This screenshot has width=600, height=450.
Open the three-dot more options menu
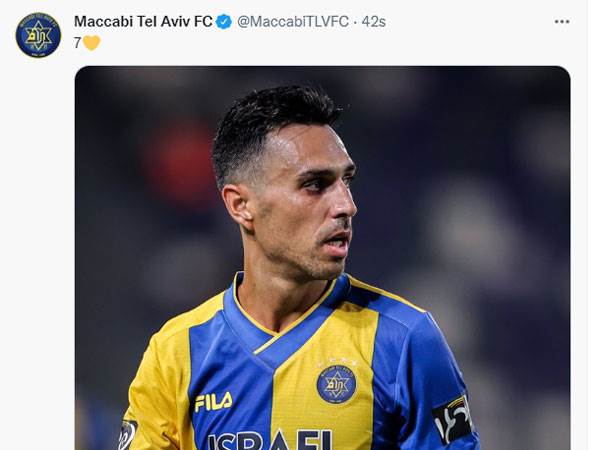point(562,22)
